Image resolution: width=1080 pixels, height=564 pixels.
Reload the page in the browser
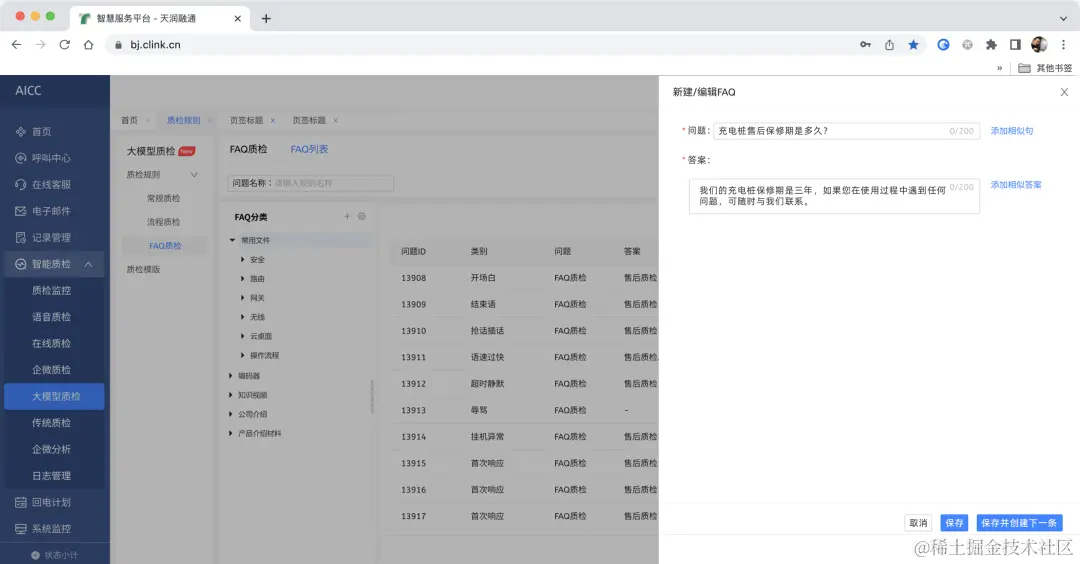coord(65,45)
